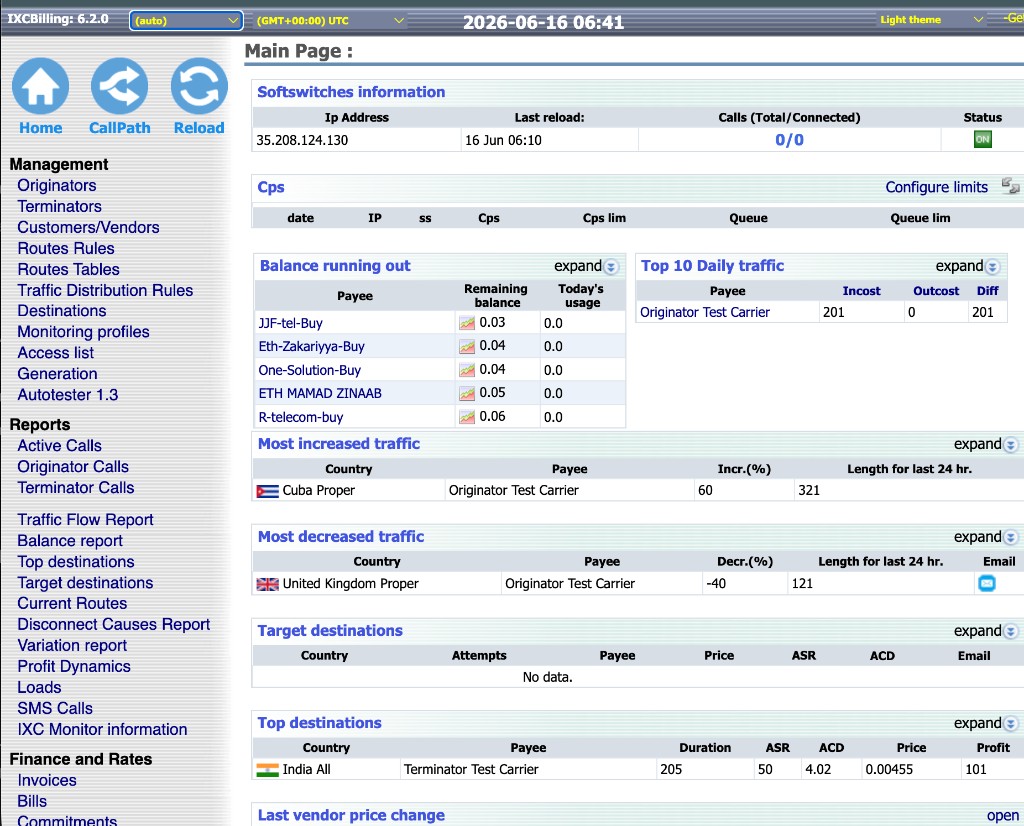Open Active Calls report
Screen dimensions: 1024x826
(59, 445)
